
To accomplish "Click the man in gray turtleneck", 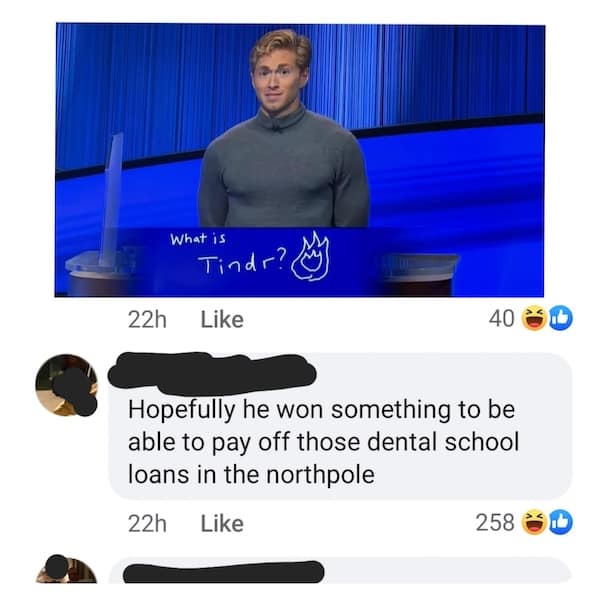I will (284, 130).
